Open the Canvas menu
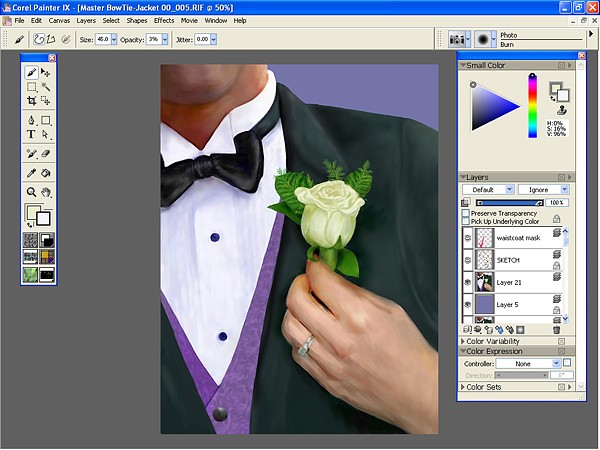Image resolution: width=600 pixels, height=450 pixels. tap(59, 20)
